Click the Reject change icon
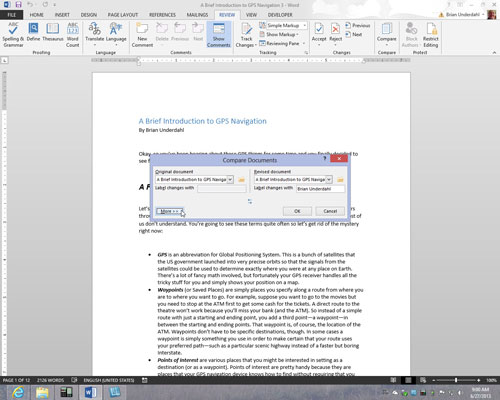Viewport: 500px width, 400px height. coord(335,29)
